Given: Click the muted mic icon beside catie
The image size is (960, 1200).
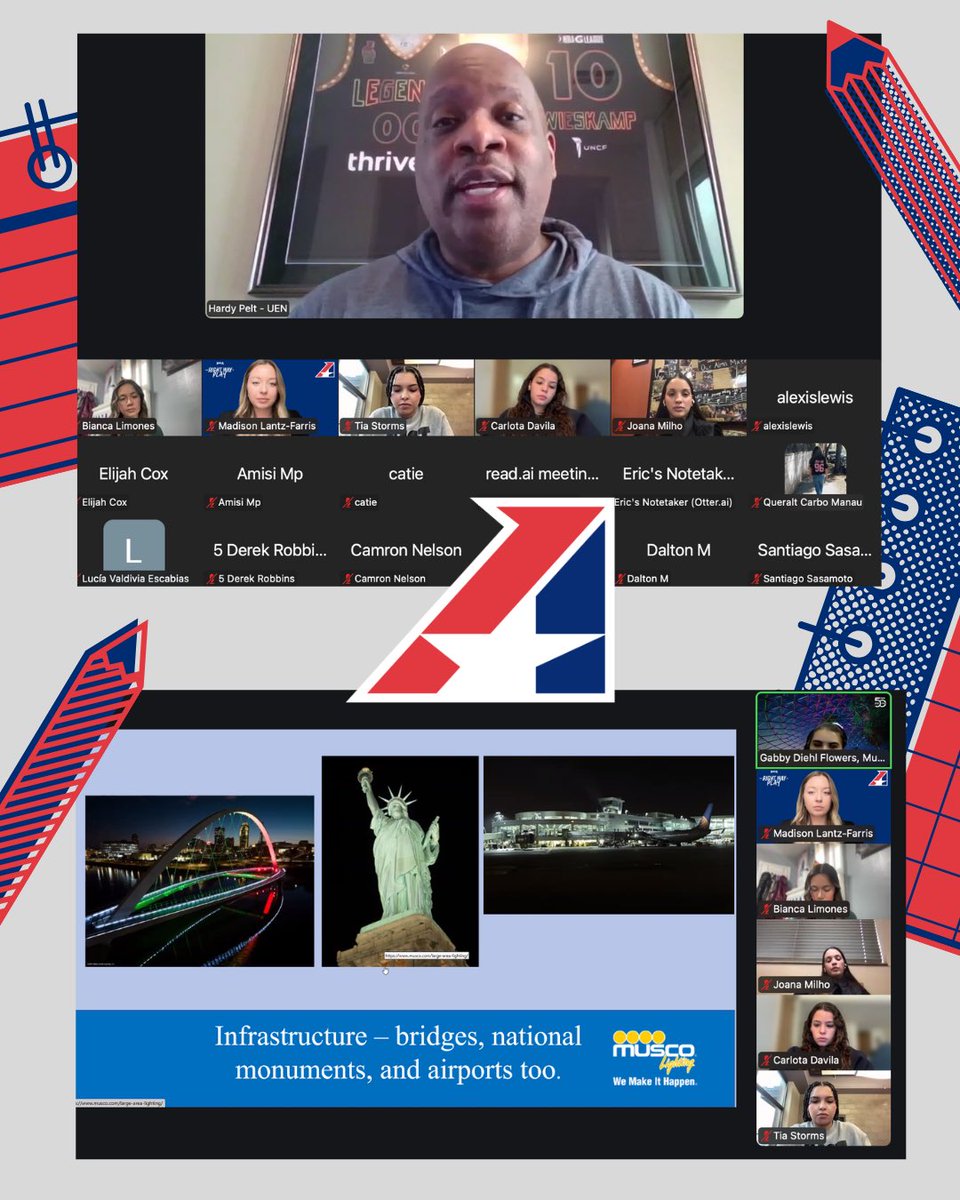Looking at the screenshot, I should [347, 502].
